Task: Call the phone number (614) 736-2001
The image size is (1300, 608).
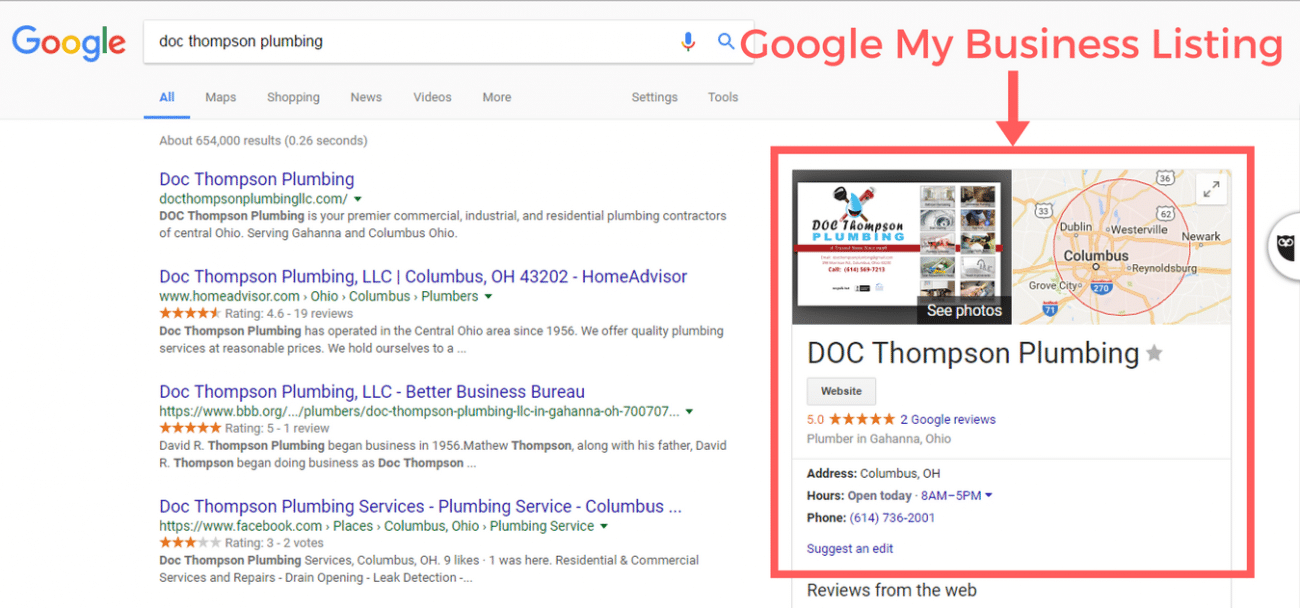Action: pyautogui.click(x=892, y=518)
